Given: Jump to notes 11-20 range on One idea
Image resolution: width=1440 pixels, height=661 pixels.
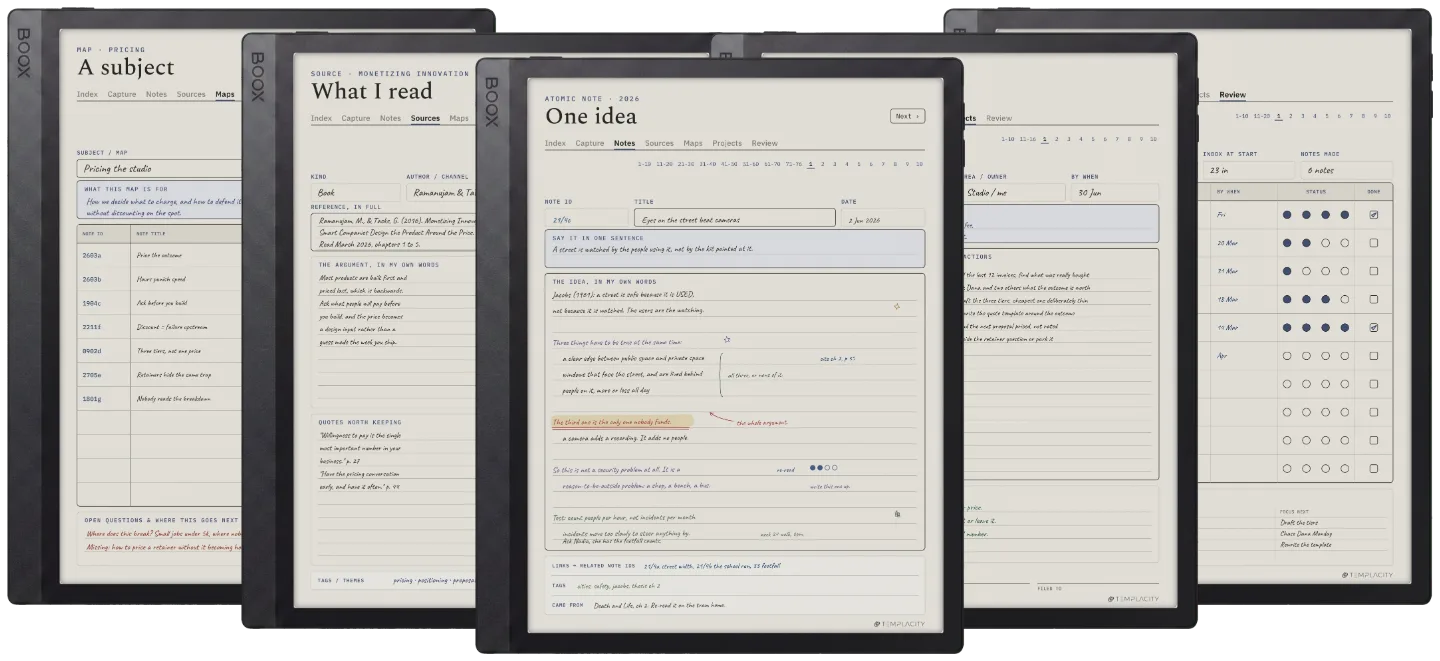Looking at the screenshot, I should click(x=664, y=163).
